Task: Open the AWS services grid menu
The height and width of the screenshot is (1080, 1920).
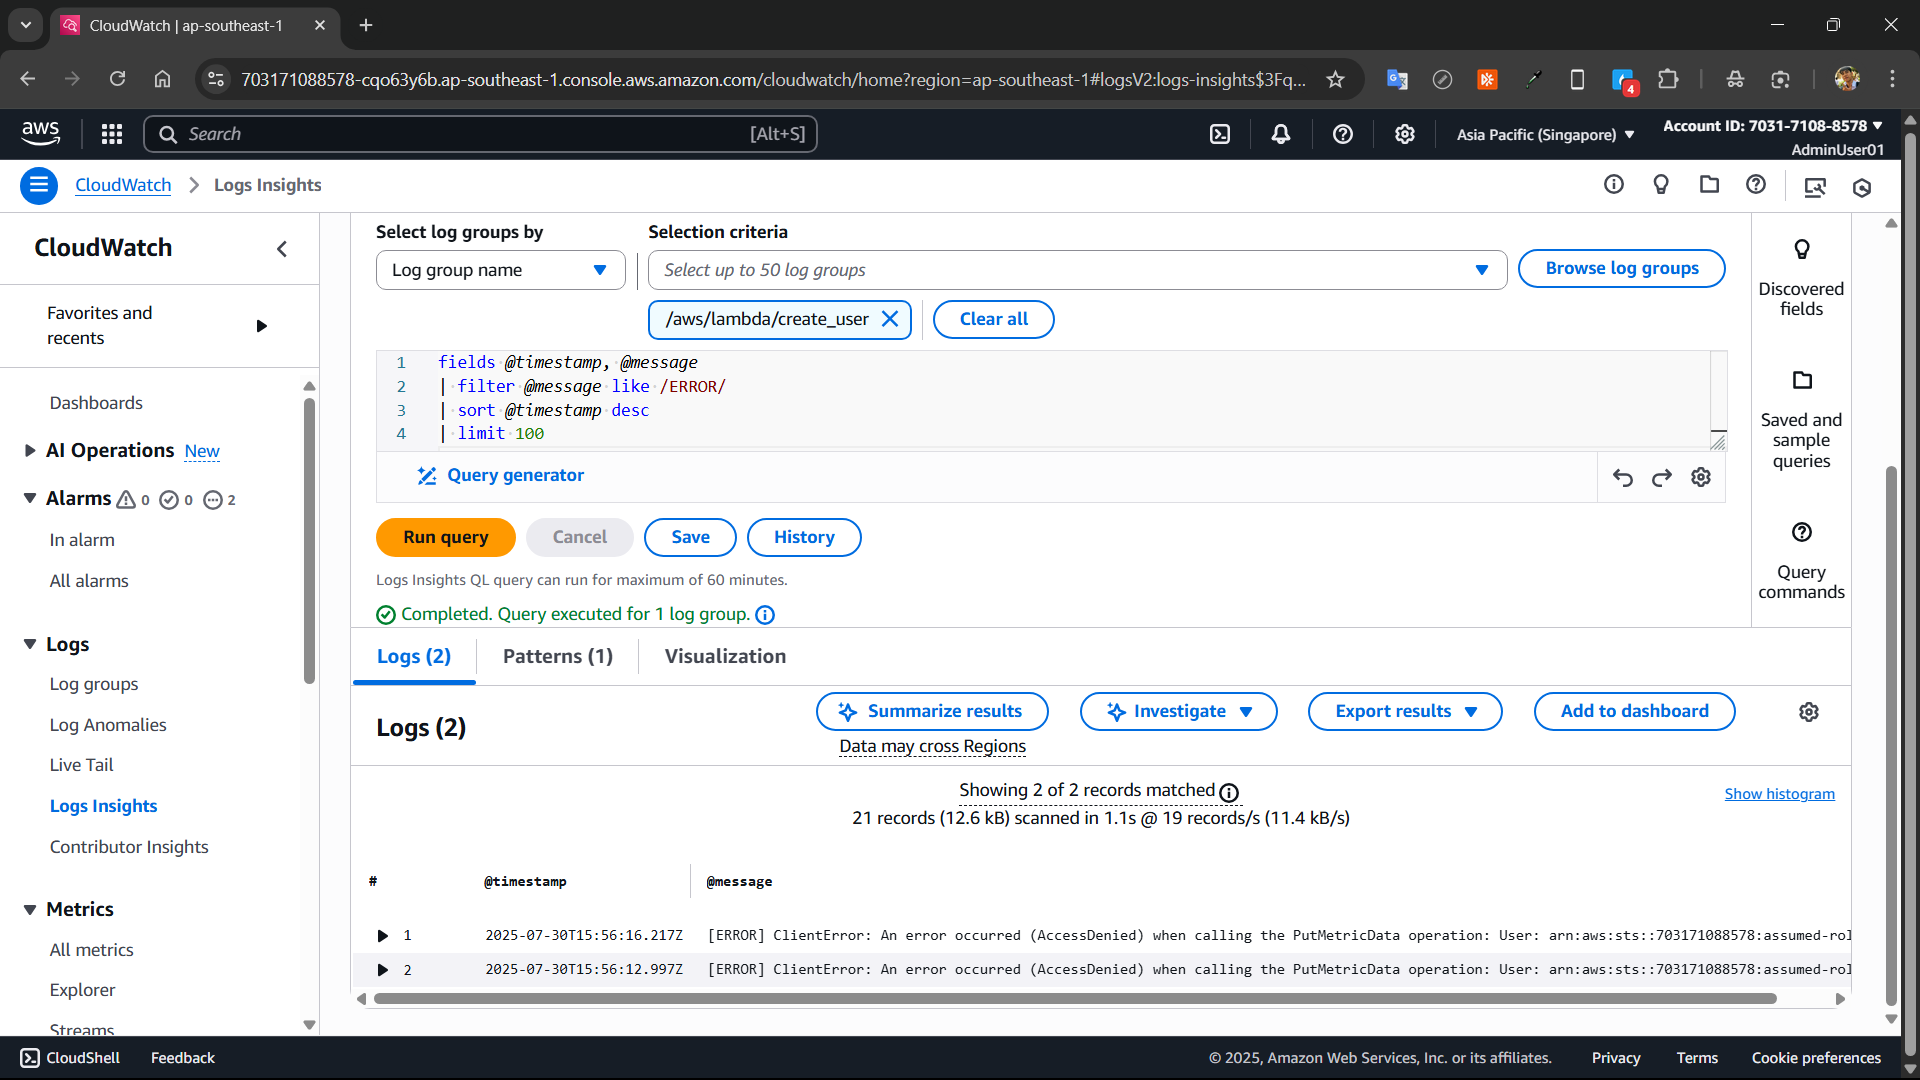Action: [x=112, y=134]
